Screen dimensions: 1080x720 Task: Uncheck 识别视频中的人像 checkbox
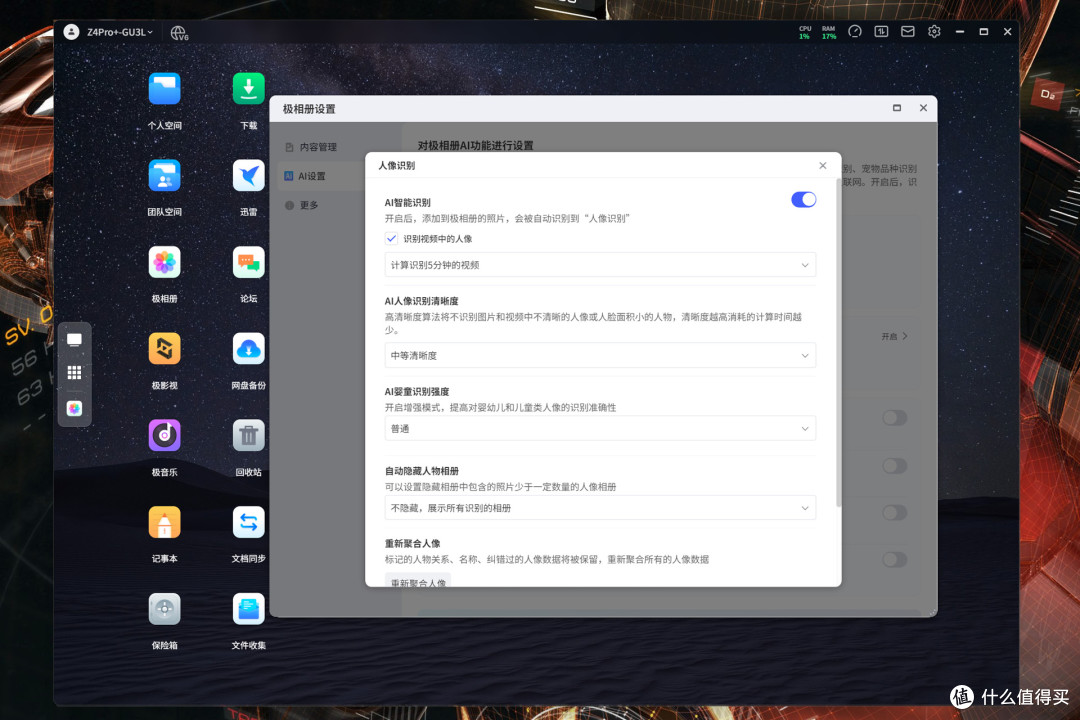391,238
